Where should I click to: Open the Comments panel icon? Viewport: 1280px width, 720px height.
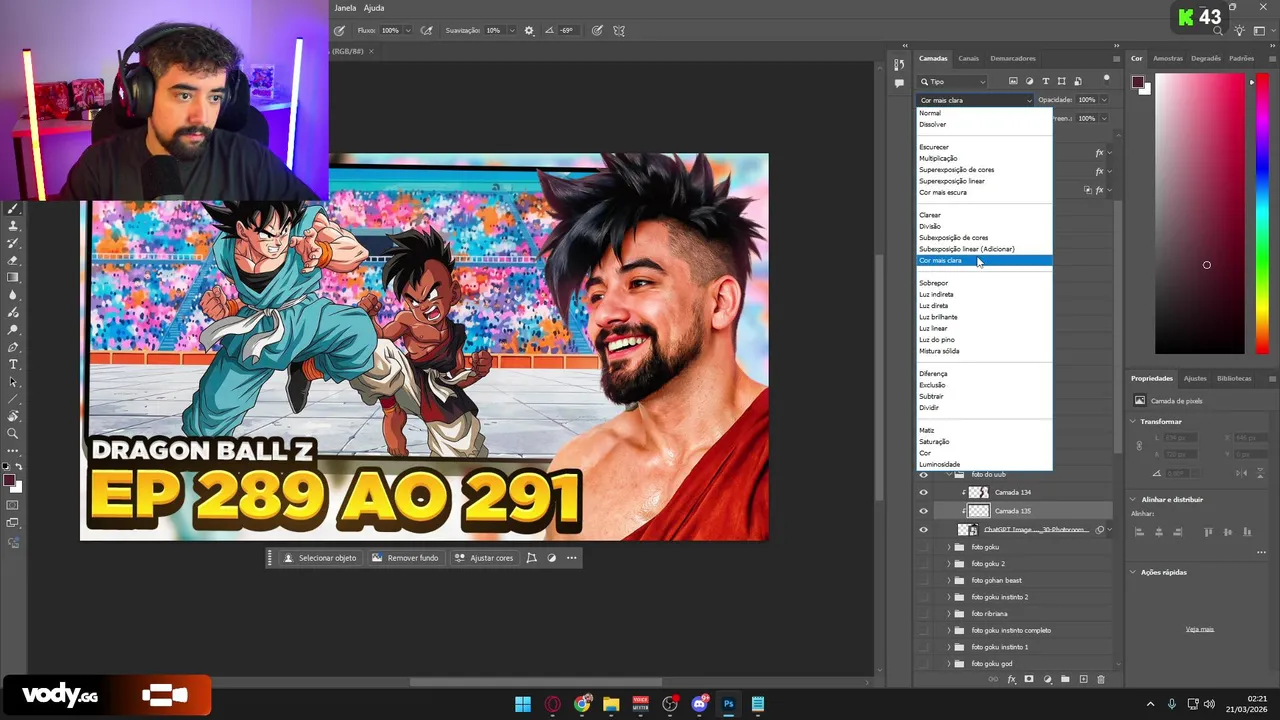[x=899, y=84]
